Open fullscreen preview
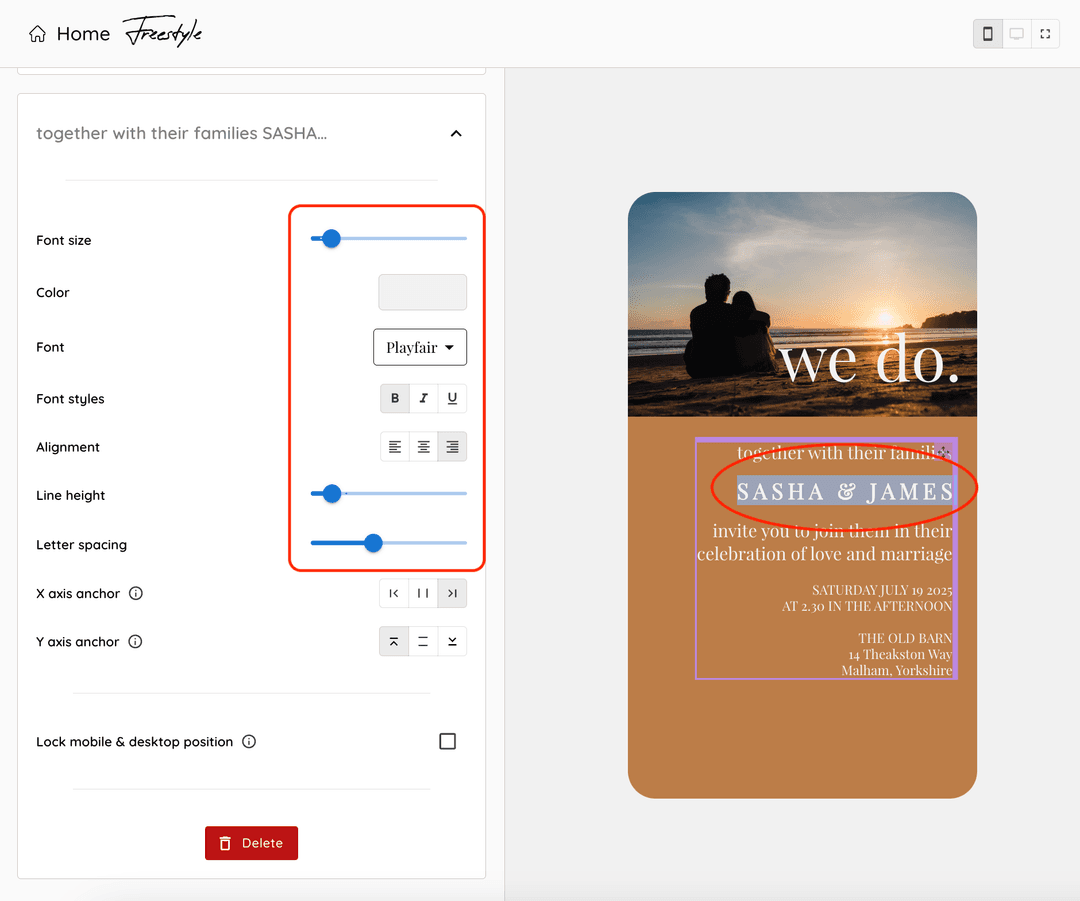 click(1045, 34)
